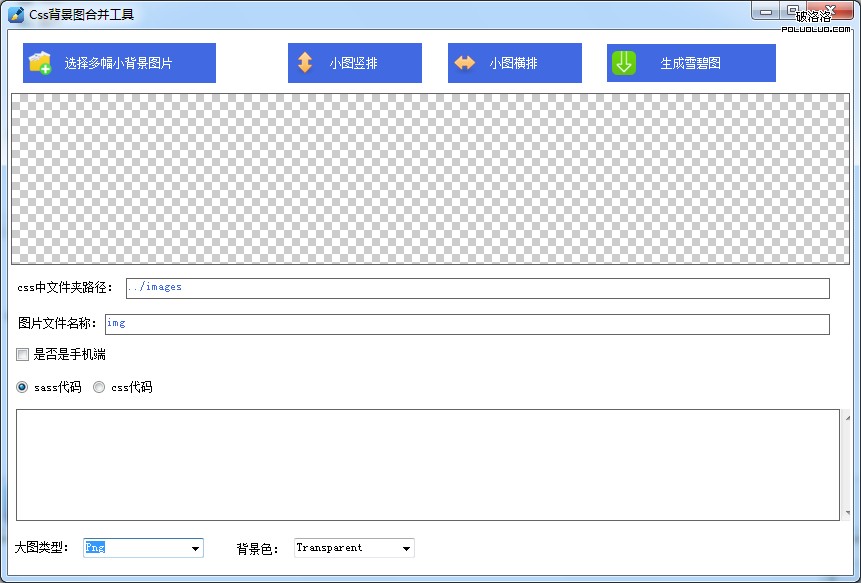Select the sass代码 radio button
The image size is (861, 583).
coord(21,387)
